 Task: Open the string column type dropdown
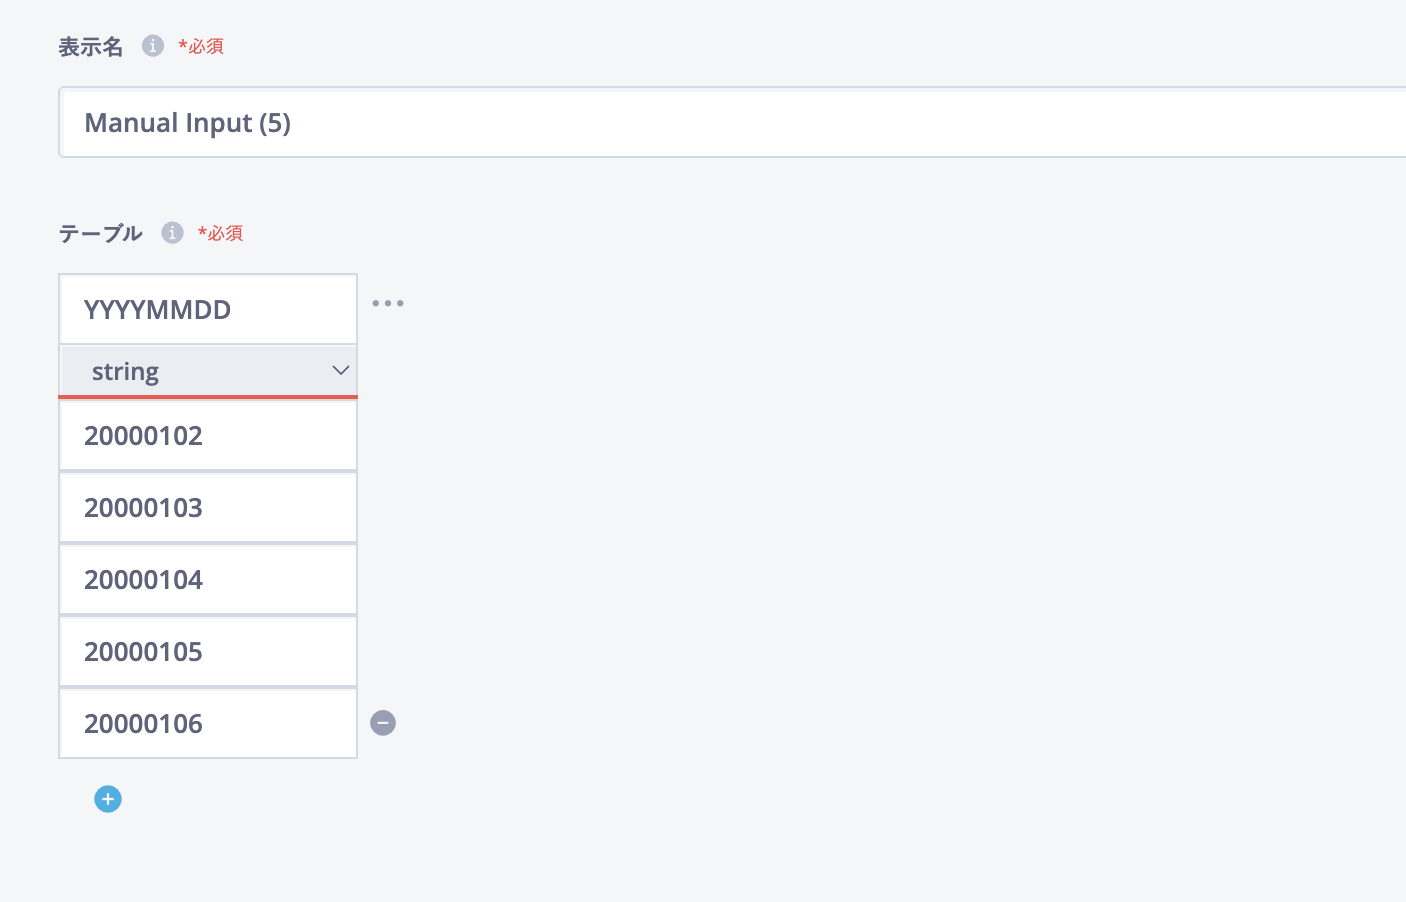pyautogui.click(x=208, y=371)
